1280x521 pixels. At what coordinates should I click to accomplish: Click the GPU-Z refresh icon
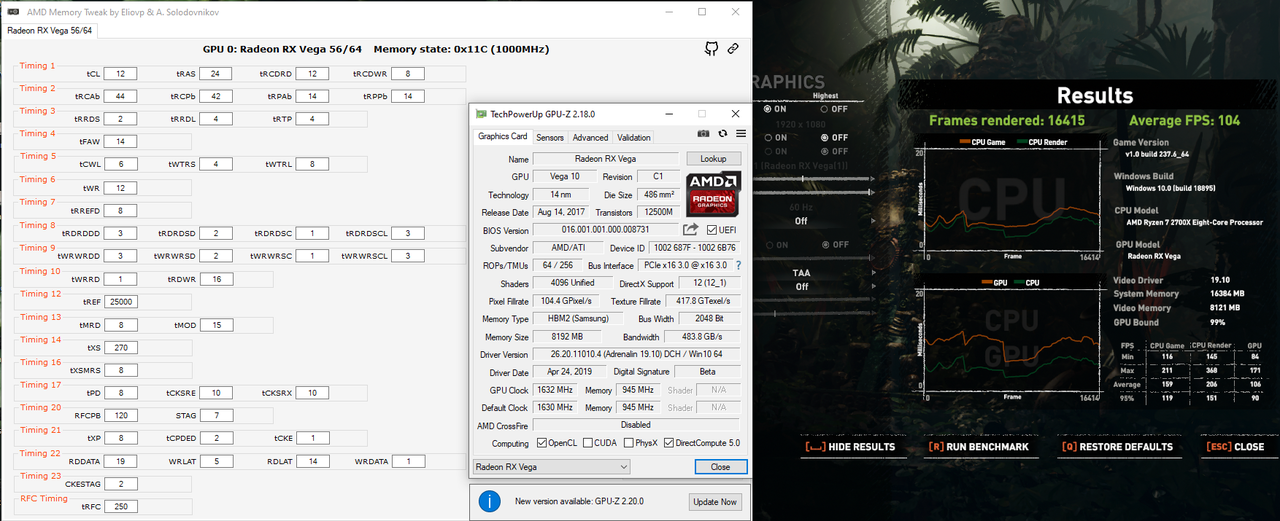point(723,133)
